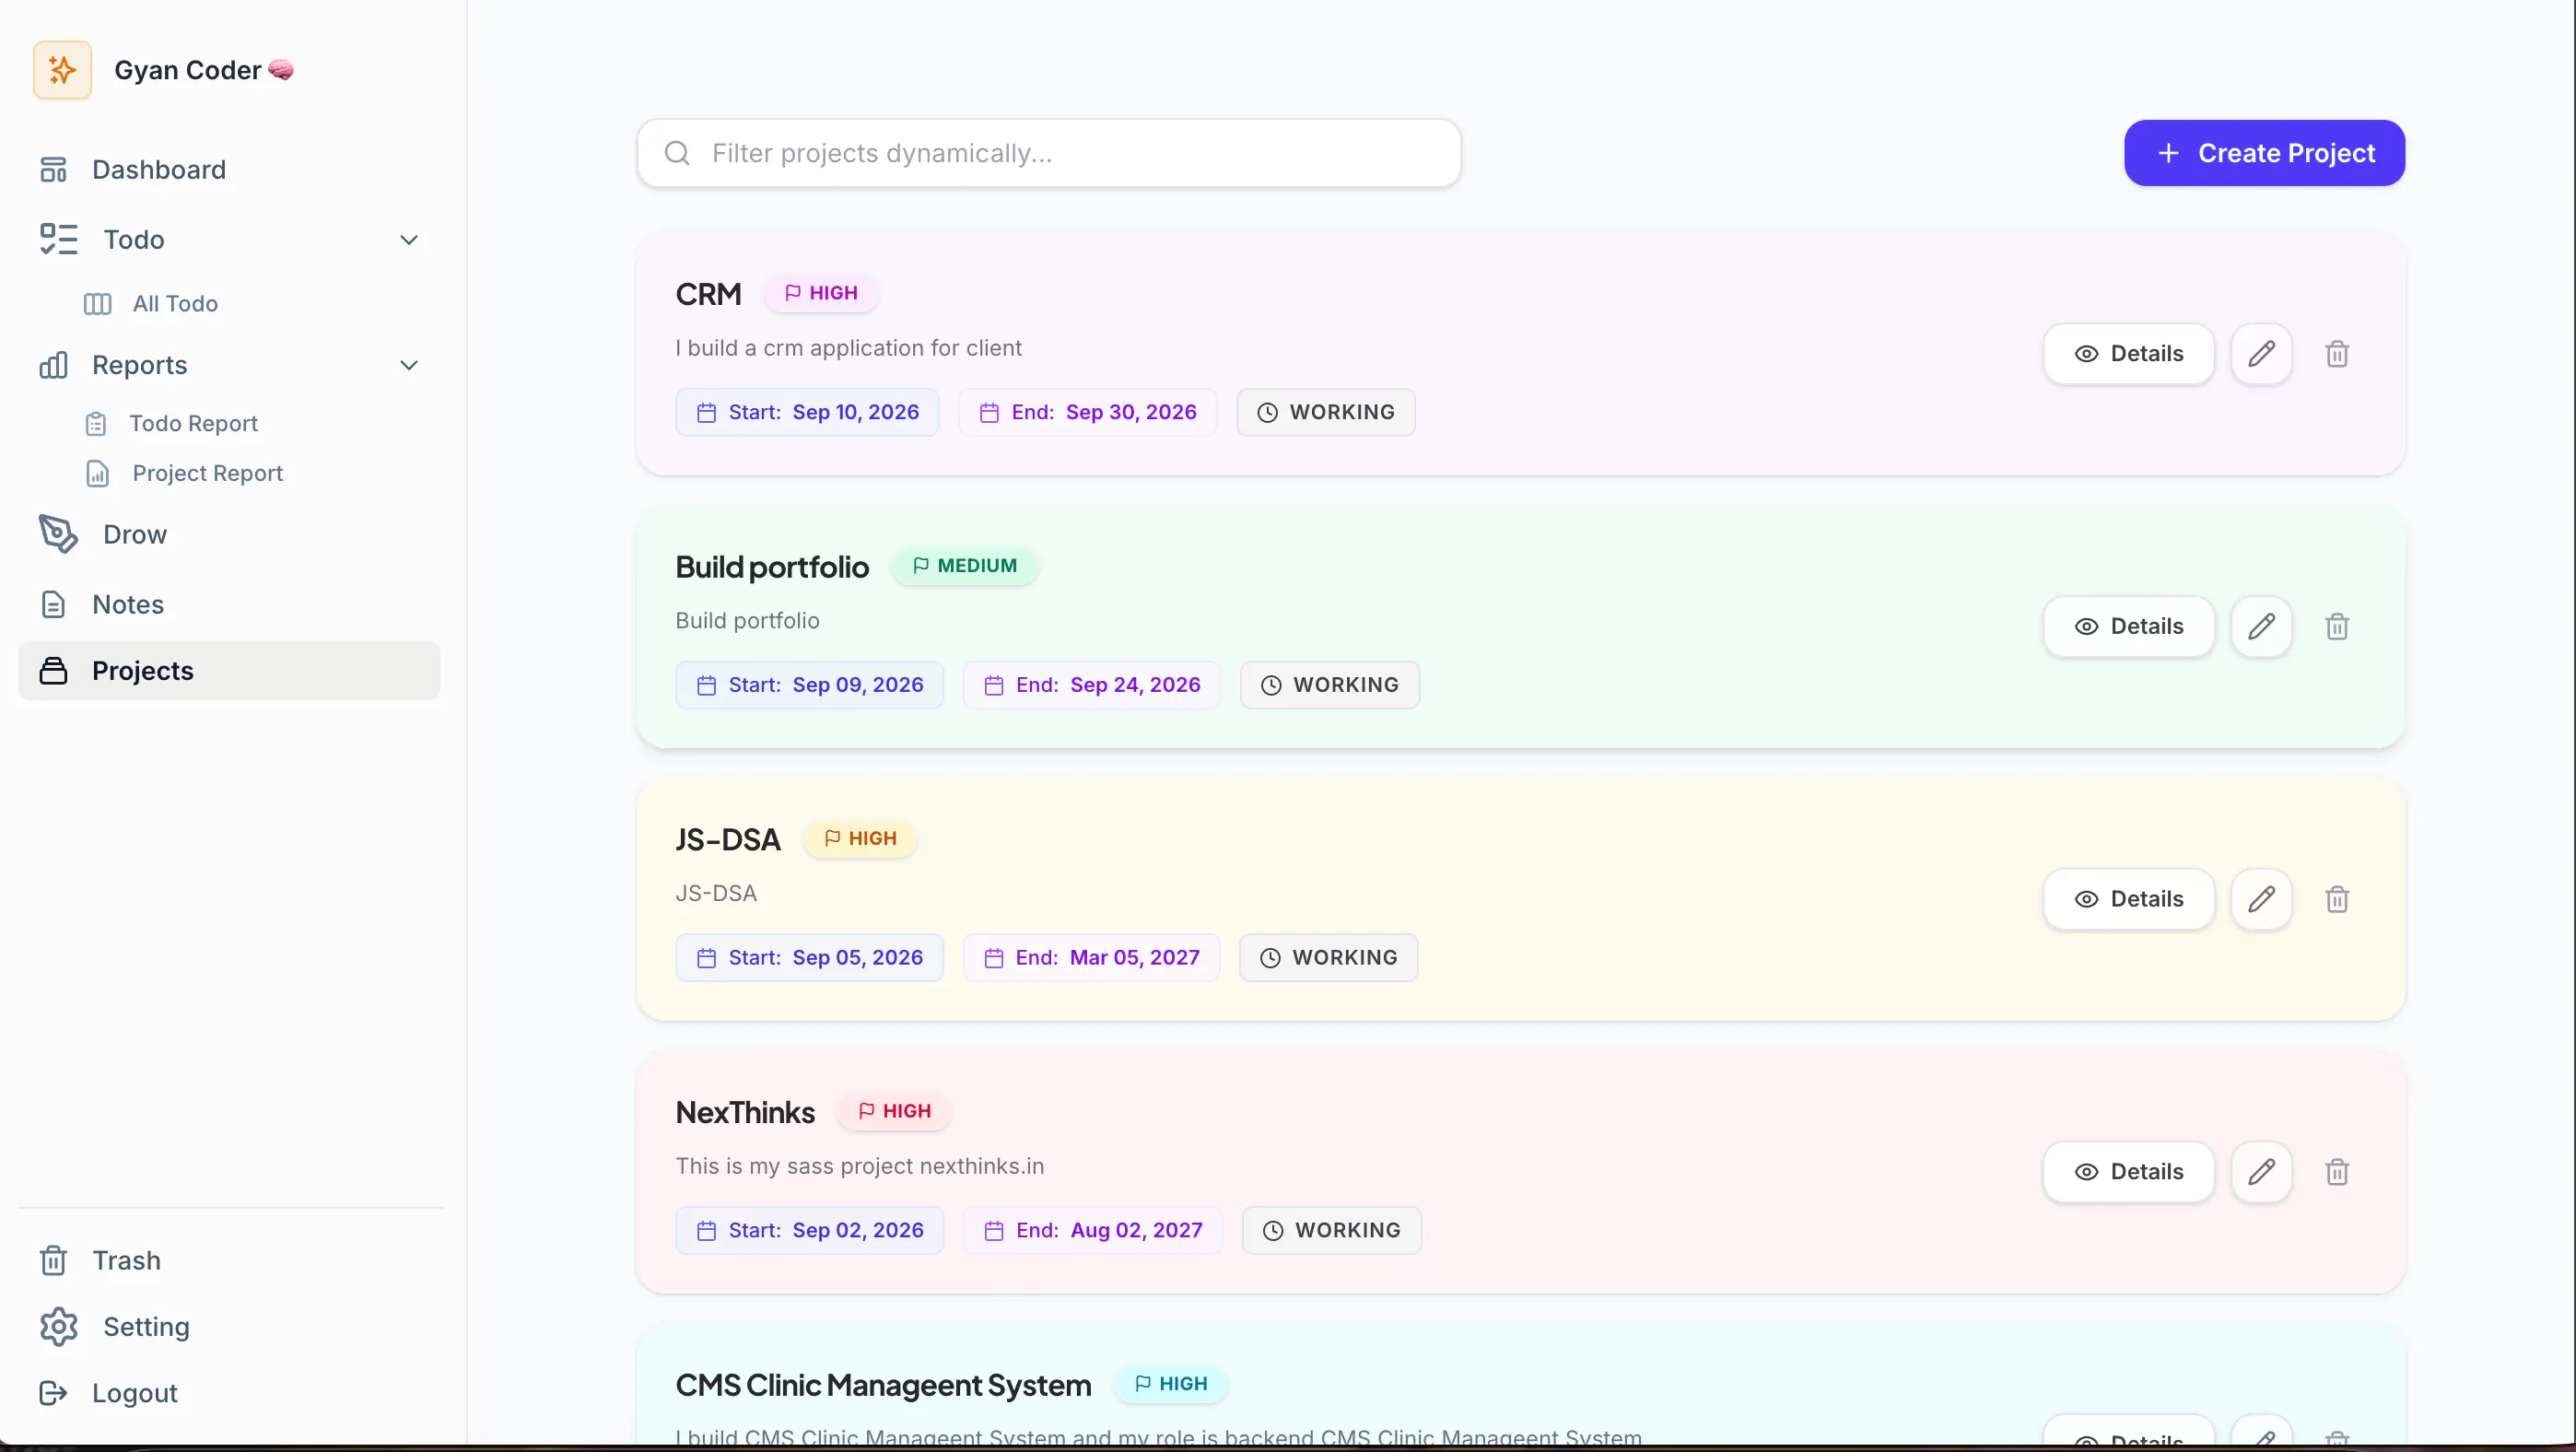Open the Trash page
This screenshot has height=1452, width=2576.
[229, 1261]
